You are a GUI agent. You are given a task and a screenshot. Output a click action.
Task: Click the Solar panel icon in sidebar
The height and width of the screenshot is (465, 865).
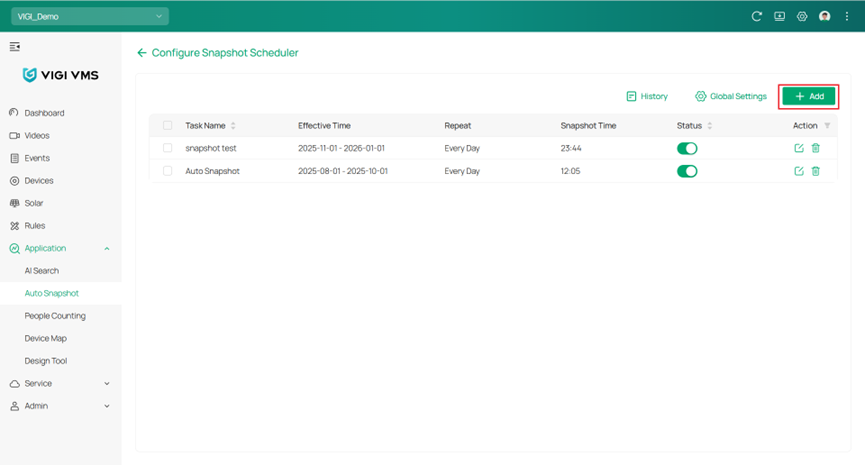pyautogui.click(x=14, y=203)
